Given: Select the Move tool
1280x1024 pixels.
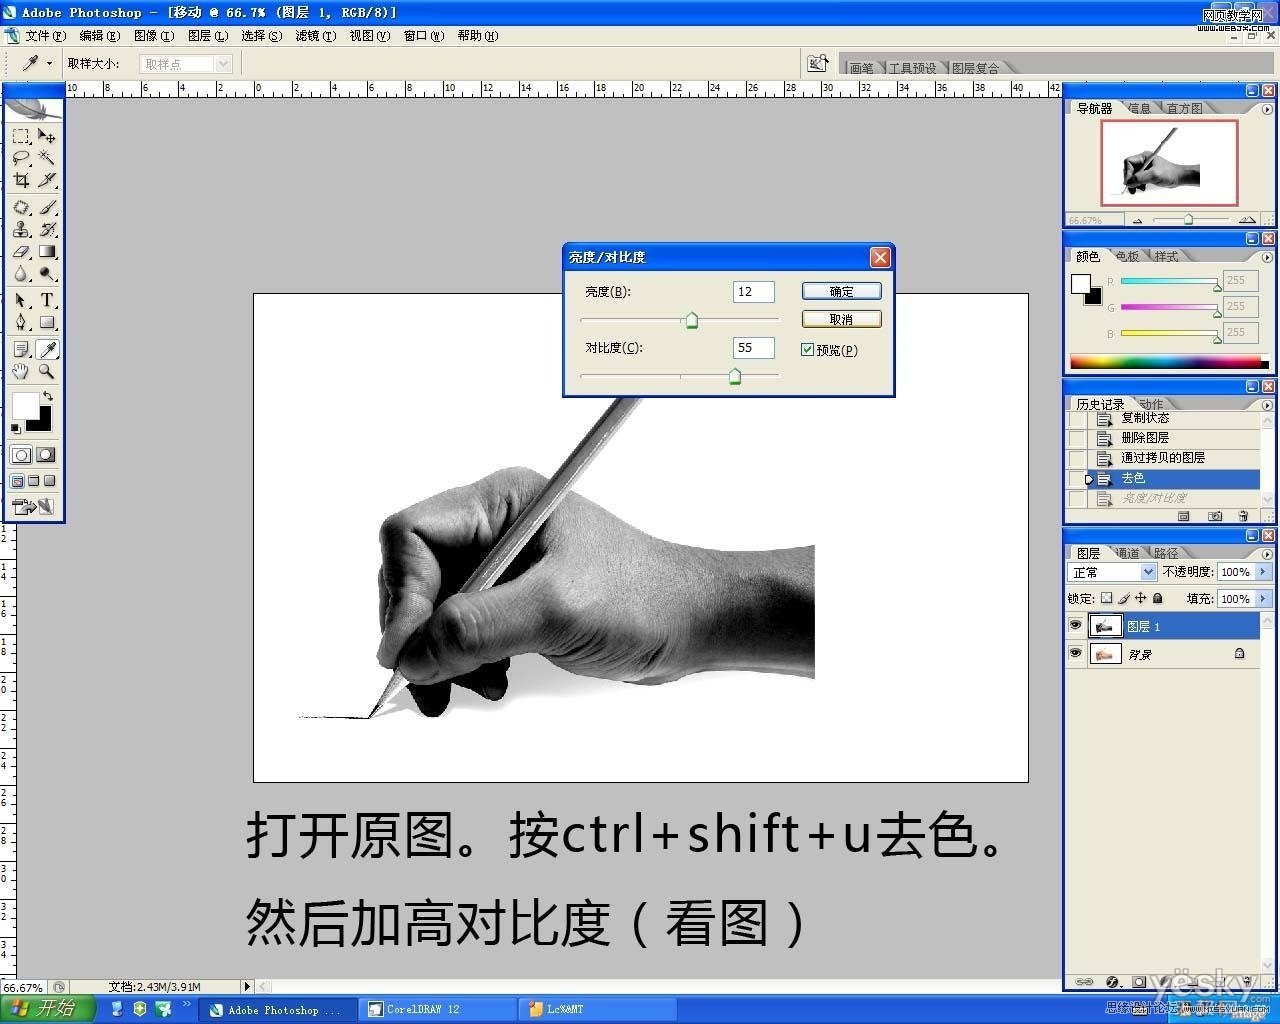Looking at the screenshot, I should coord(47,136).
